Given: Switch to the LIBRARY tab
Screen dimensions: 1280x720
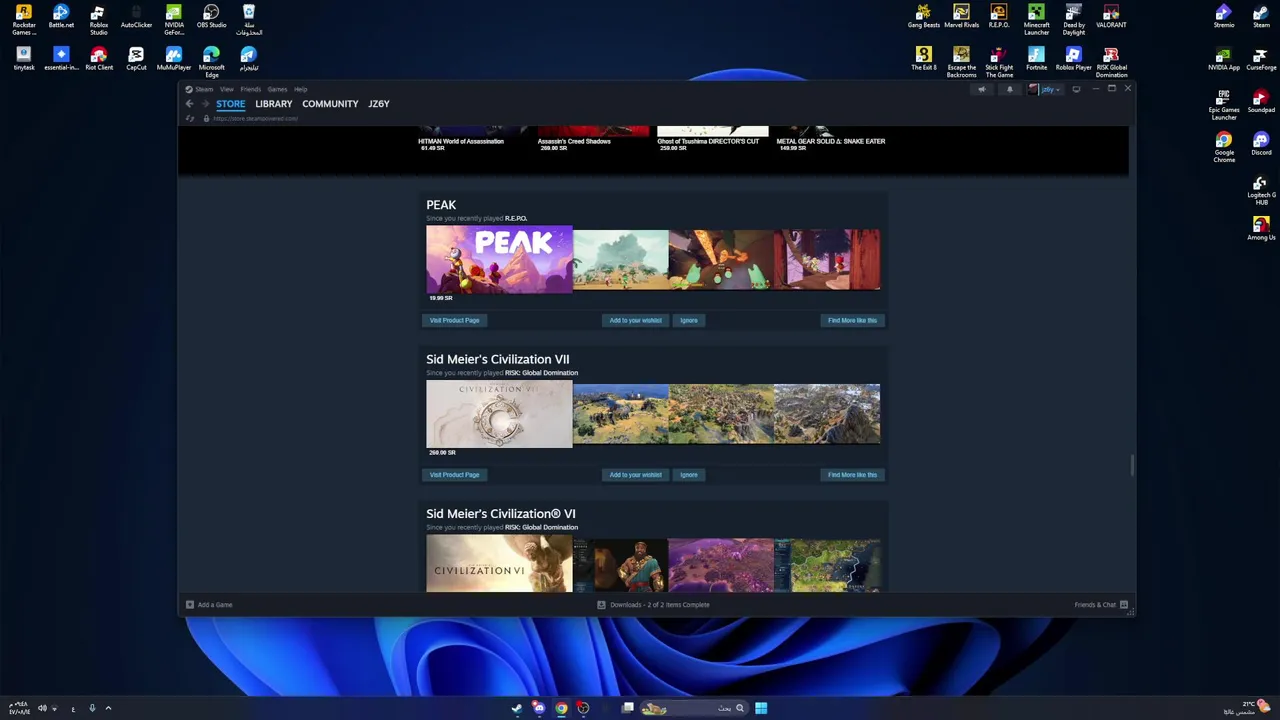Looking at the screenshot, I should [273, 104].
